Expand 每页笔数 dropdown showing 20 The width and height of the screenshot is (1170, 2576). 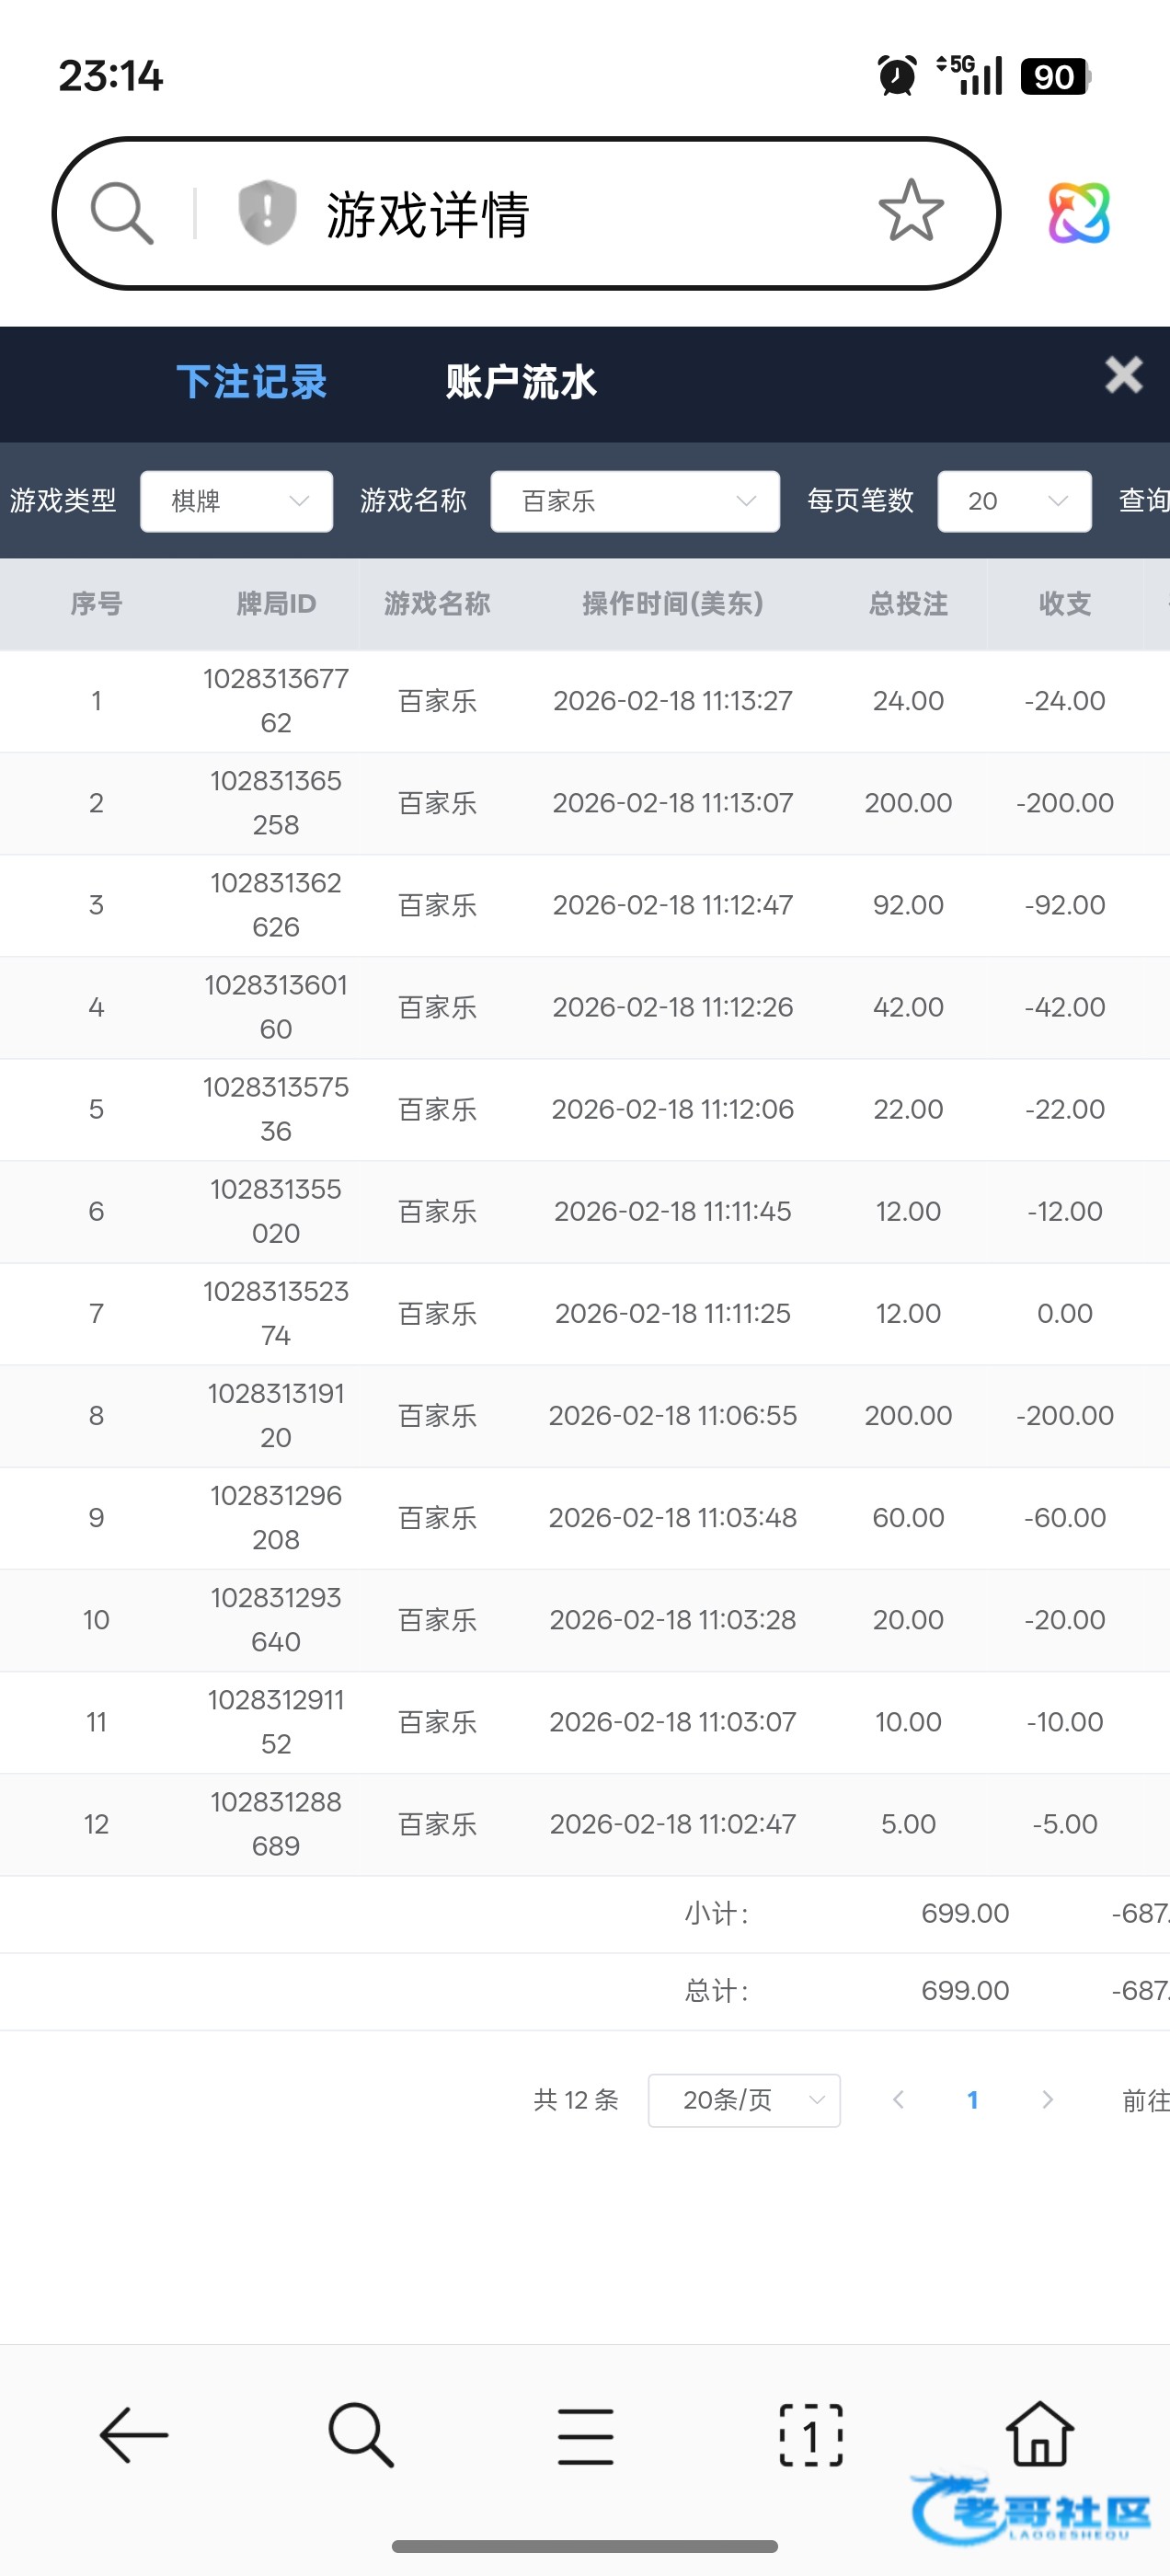[1014, 501]
